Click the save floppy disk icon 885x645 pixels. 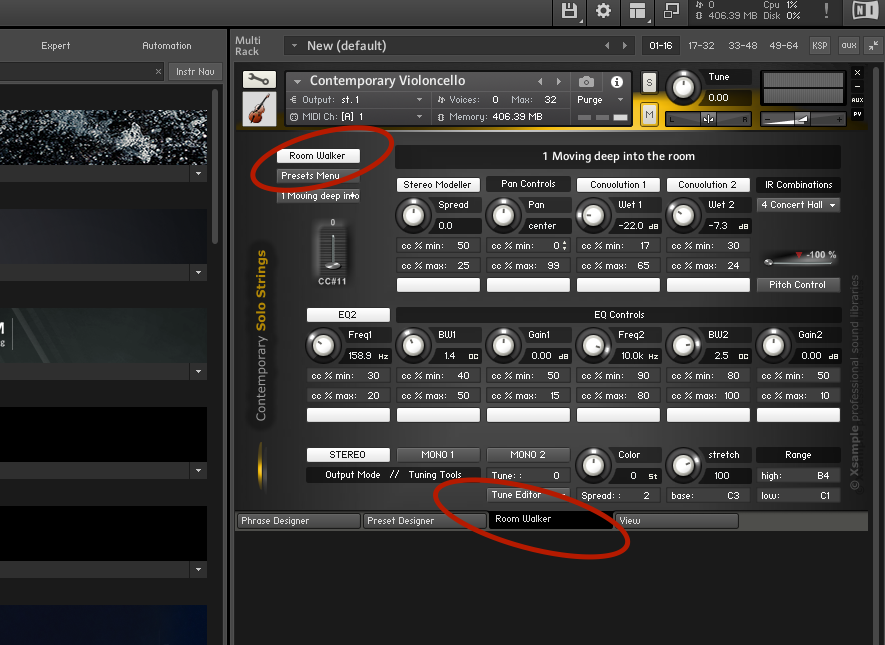point(569,11)
